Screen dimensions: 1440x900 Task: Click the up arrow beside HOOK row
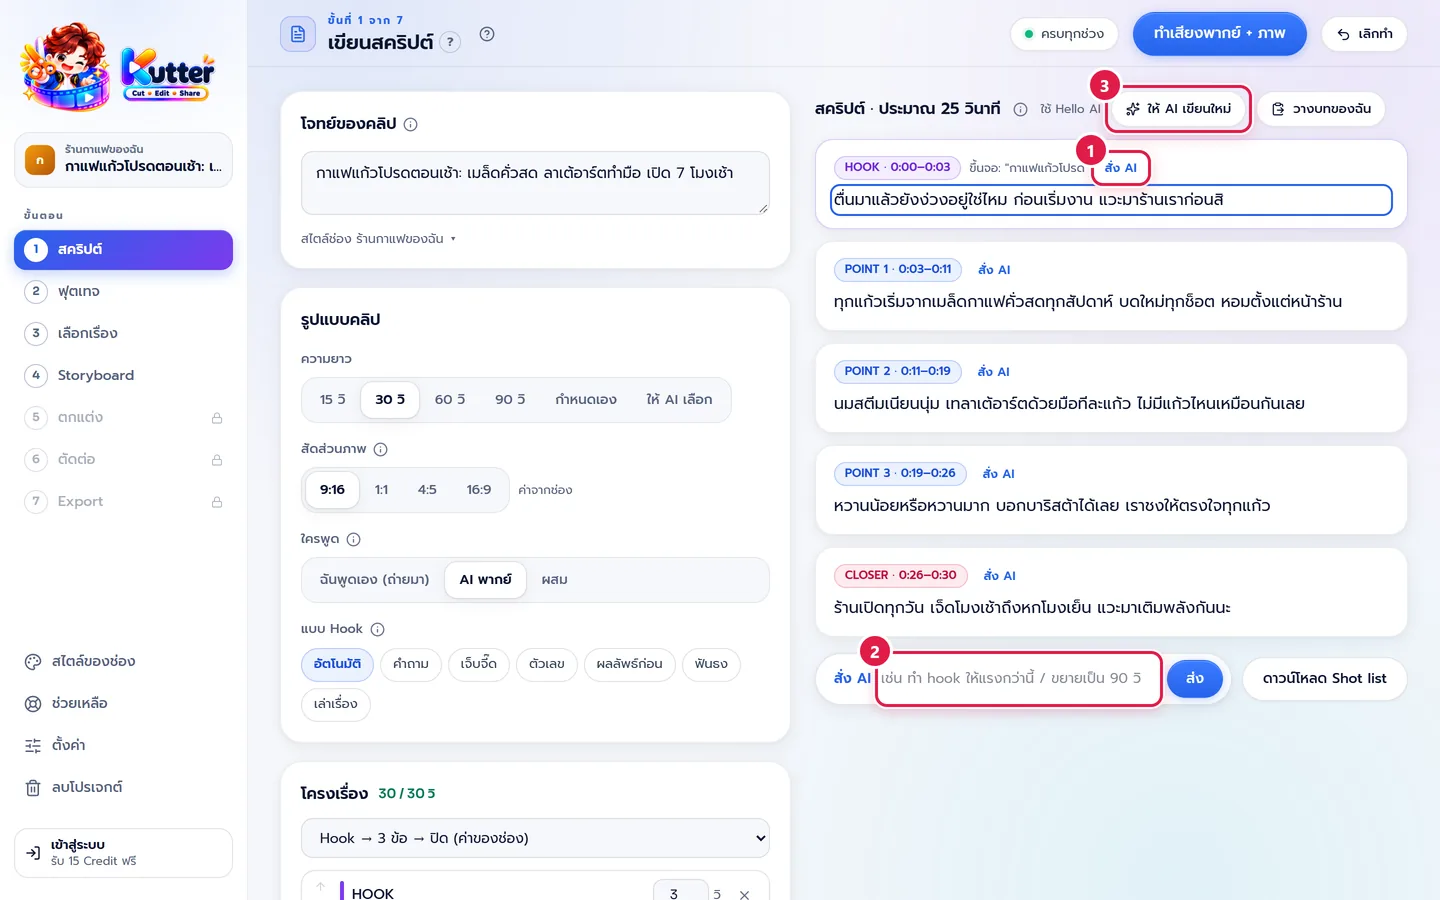tap(320, 887)
